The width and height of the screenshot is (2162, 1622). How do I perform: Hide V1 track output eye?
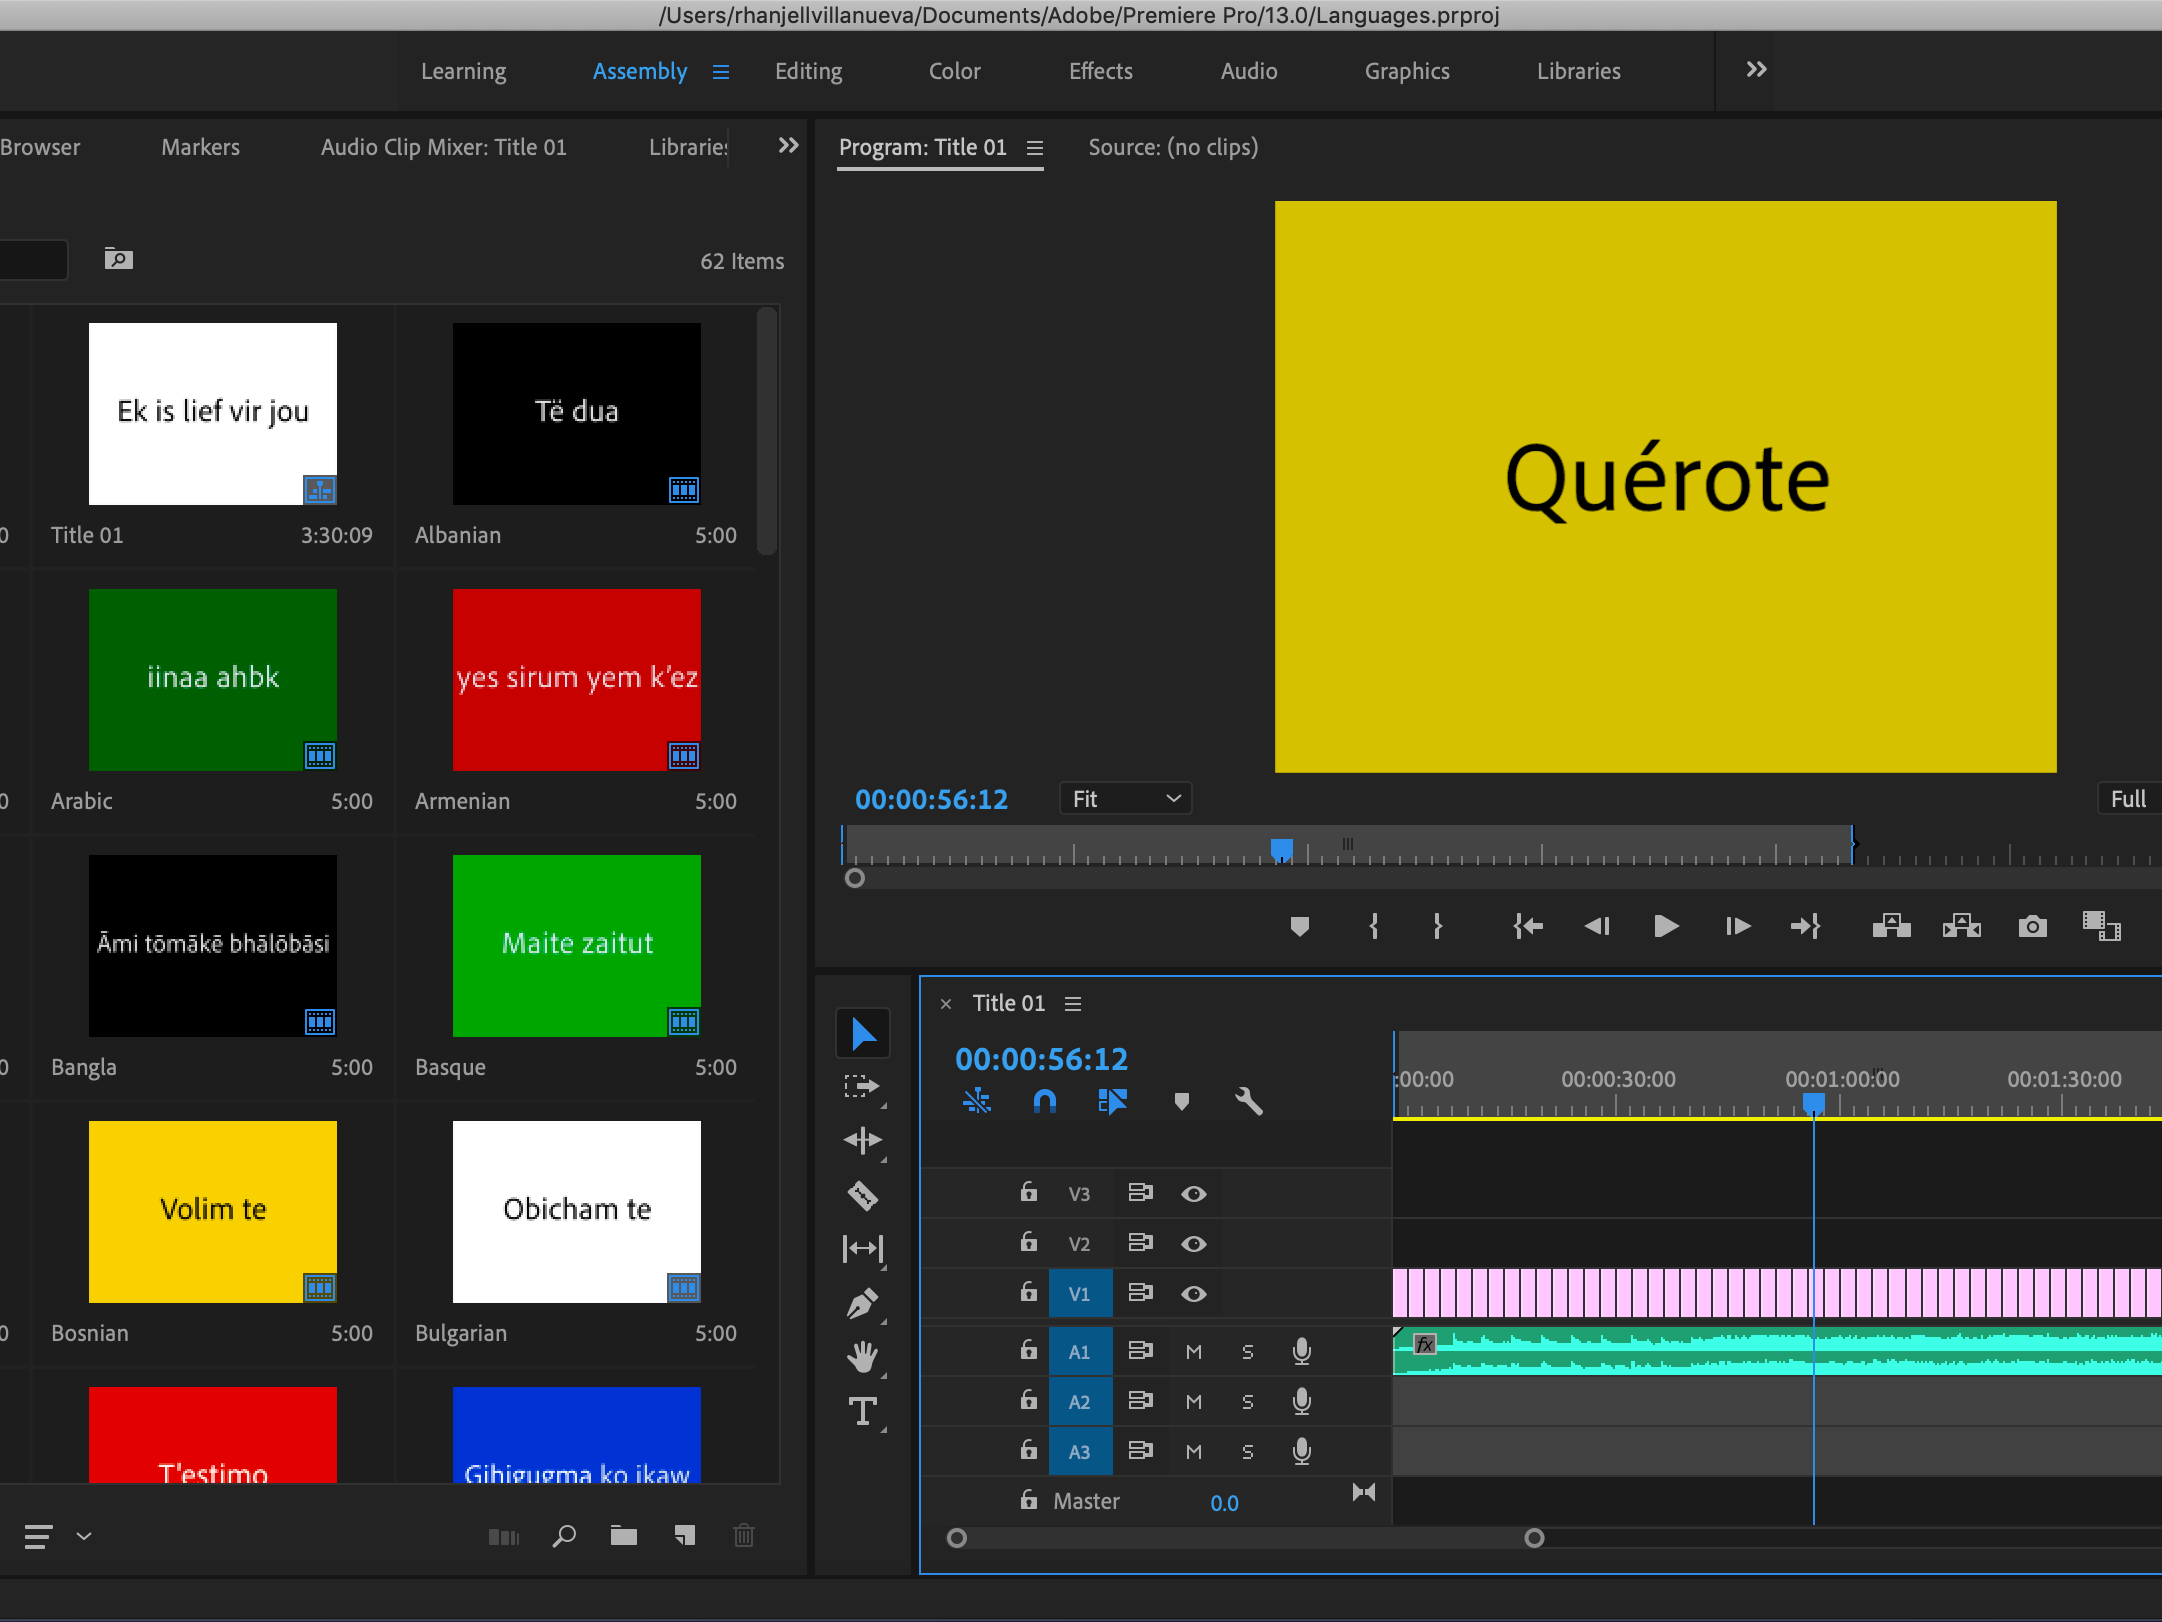[1193, 1294]
